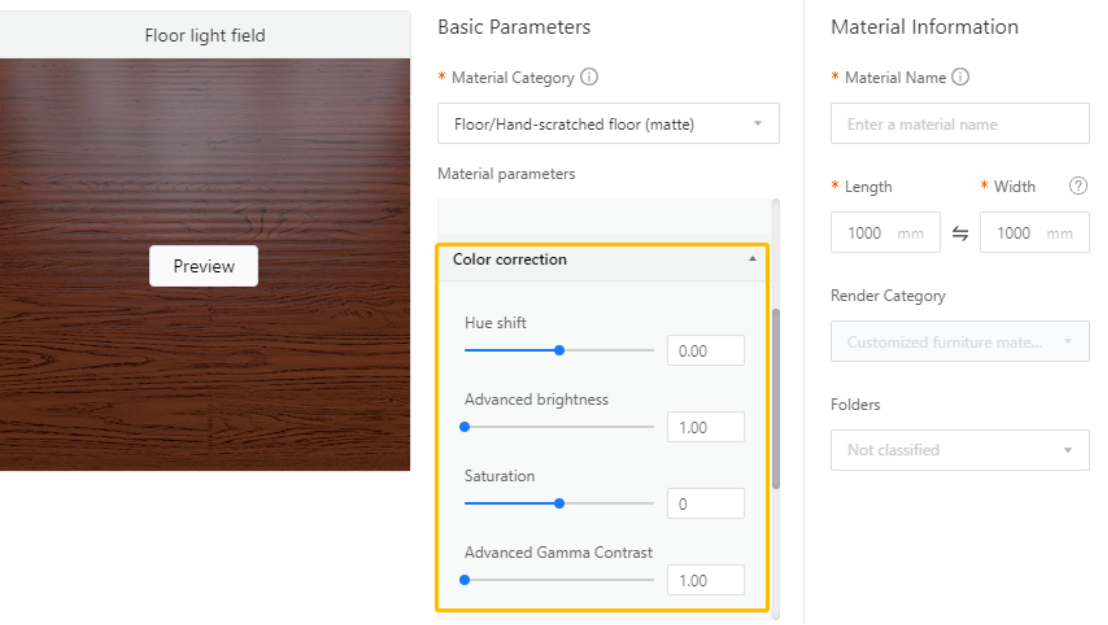
Task: Click the Material parameters scrollbar
Action: [776, 400]
